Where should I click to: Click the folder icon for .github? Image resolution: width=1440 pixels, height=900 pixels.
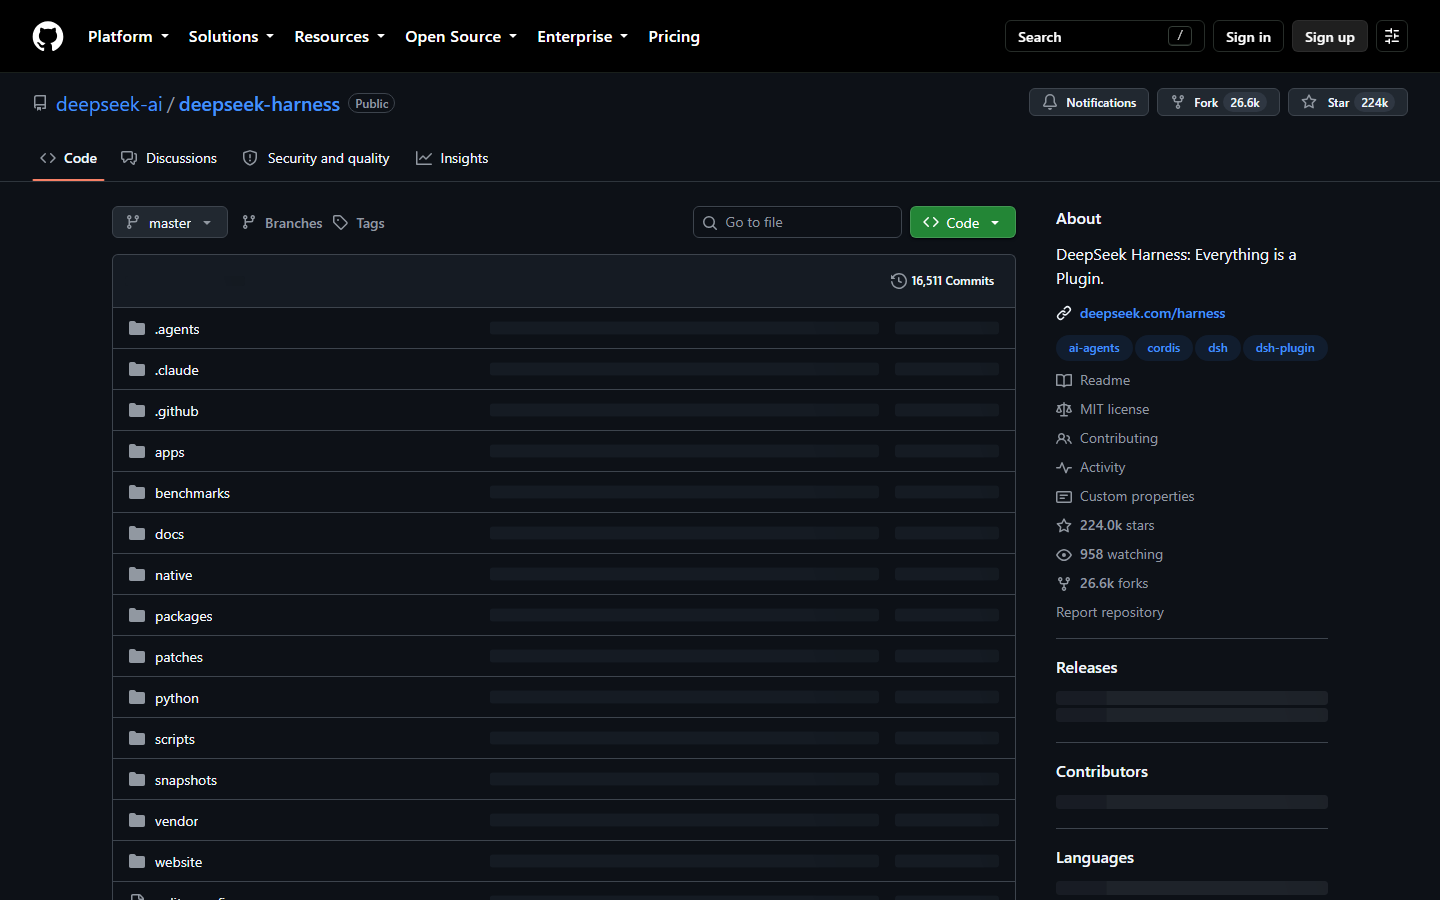[137, 411]
